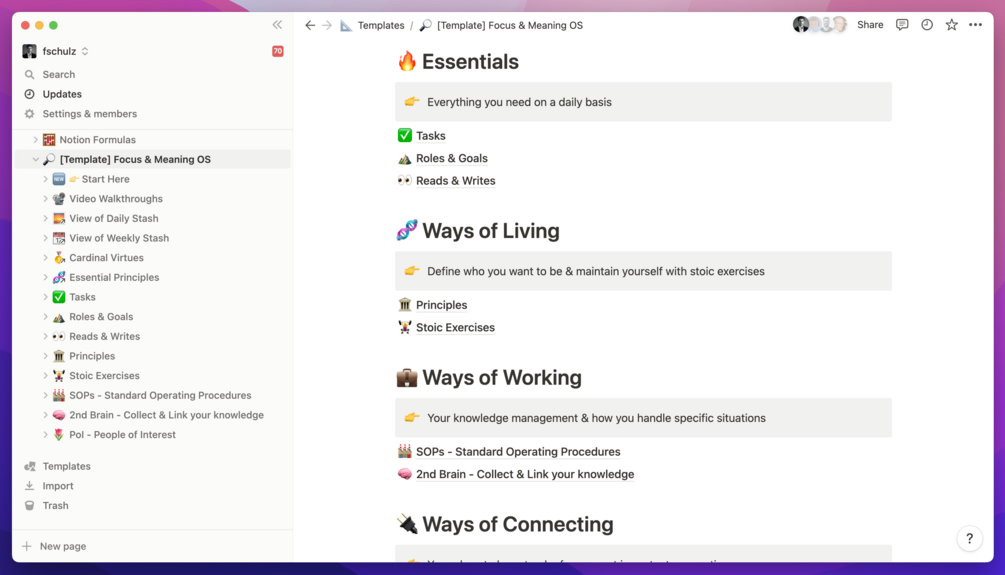Click the tulip icon of PoI page

tap(59, 435)
